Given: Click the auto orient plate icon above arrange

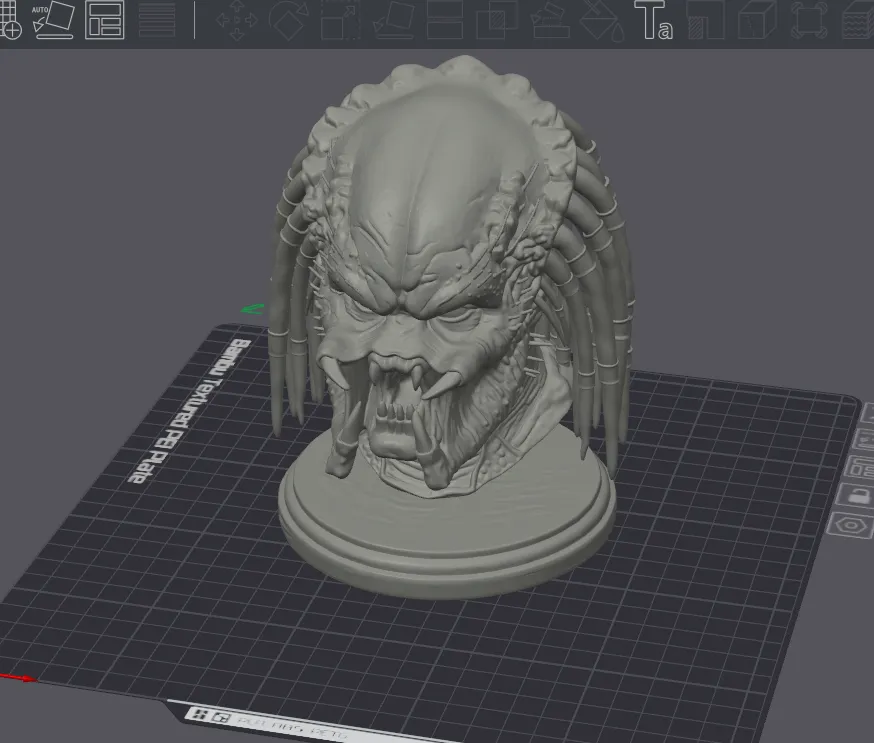Looking at the screenshot, I should point(863,439).
